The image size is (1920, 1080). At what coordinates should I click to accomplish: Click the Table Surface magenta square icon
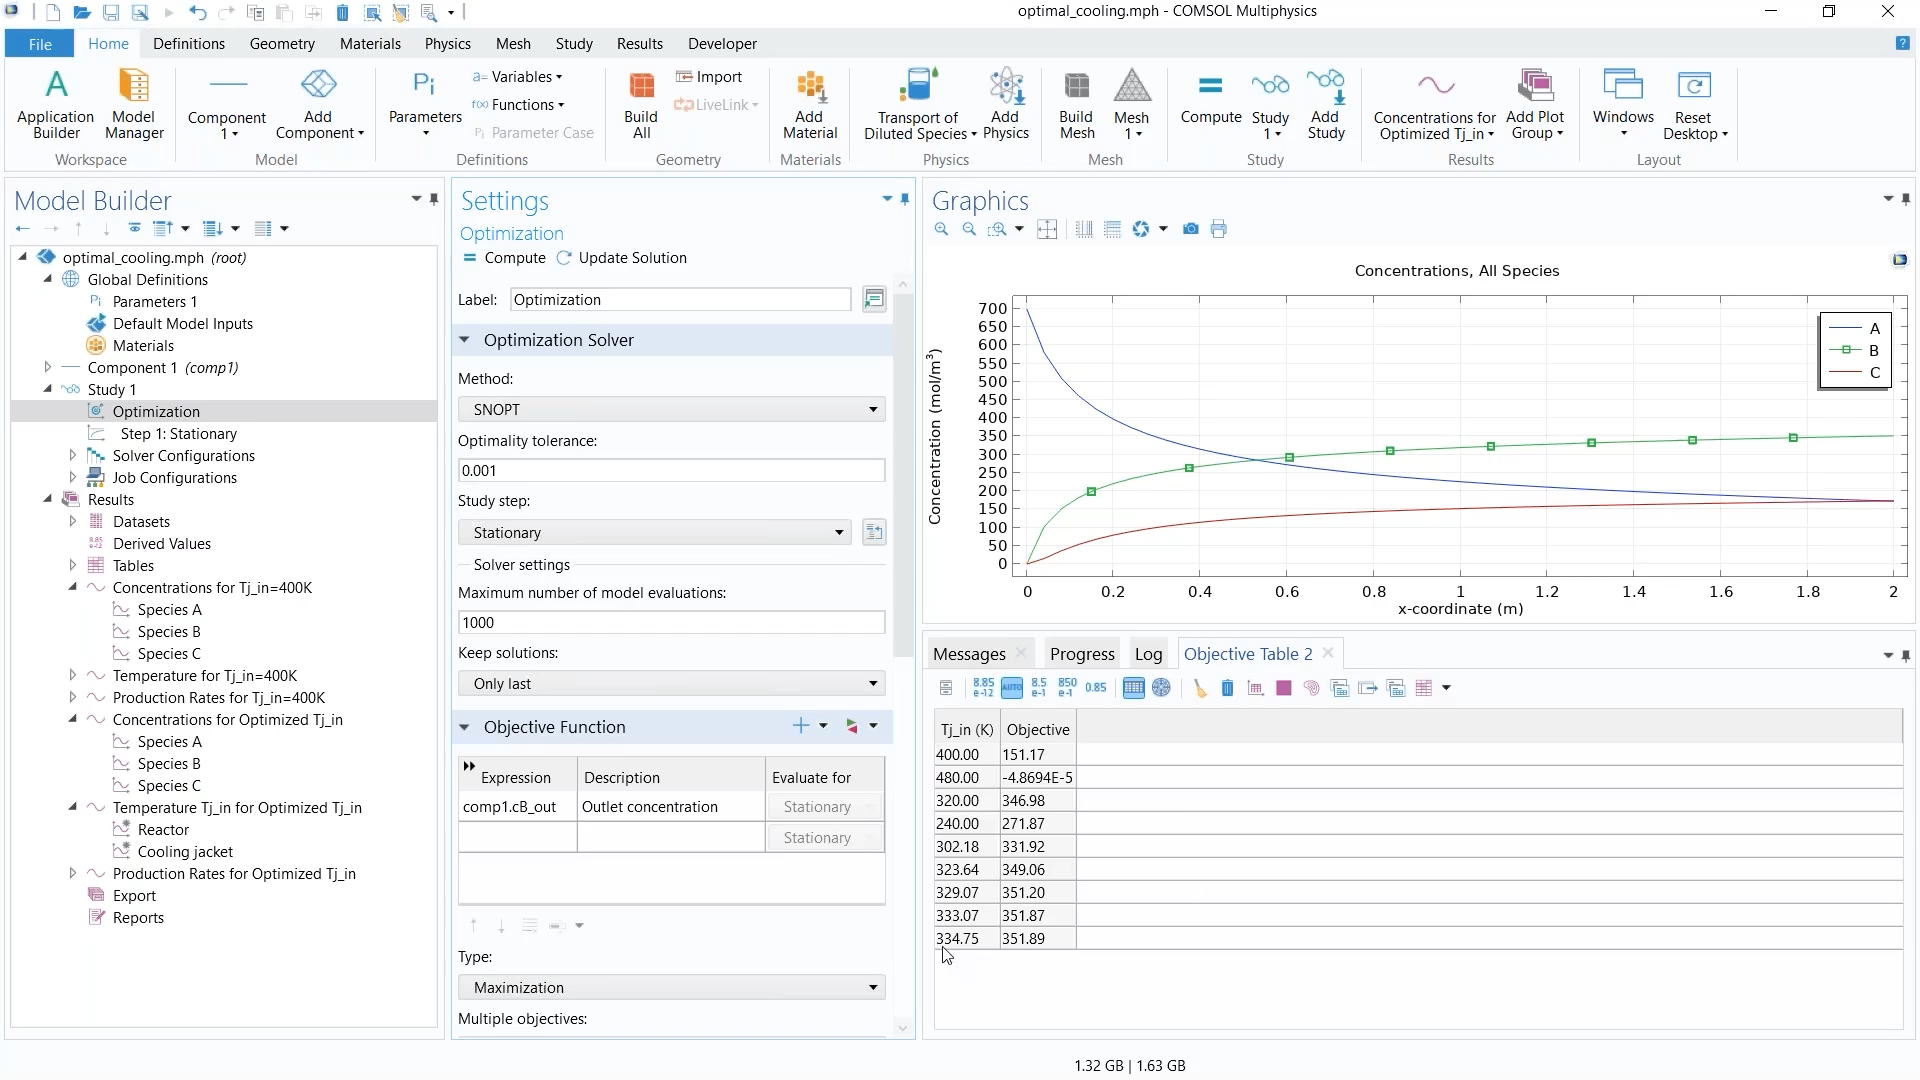[1284, 688]
